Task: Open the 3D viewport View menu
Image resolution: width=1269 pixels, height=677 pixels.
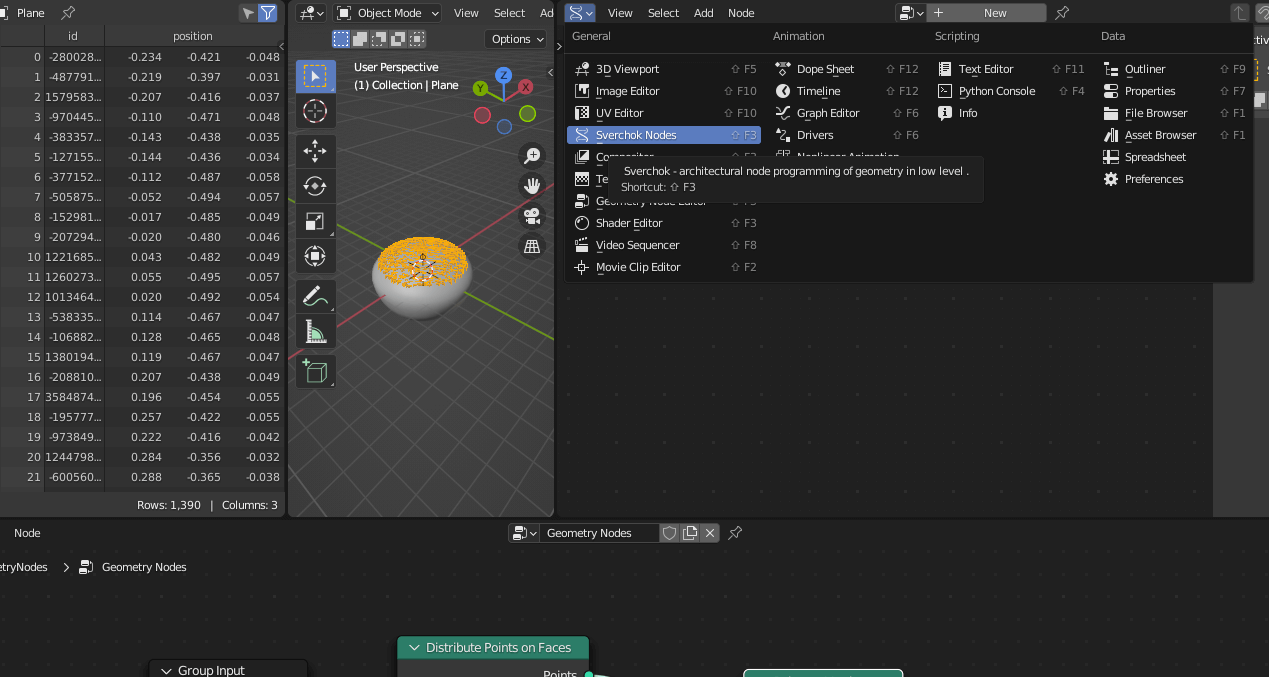Action: coord(466,13)
